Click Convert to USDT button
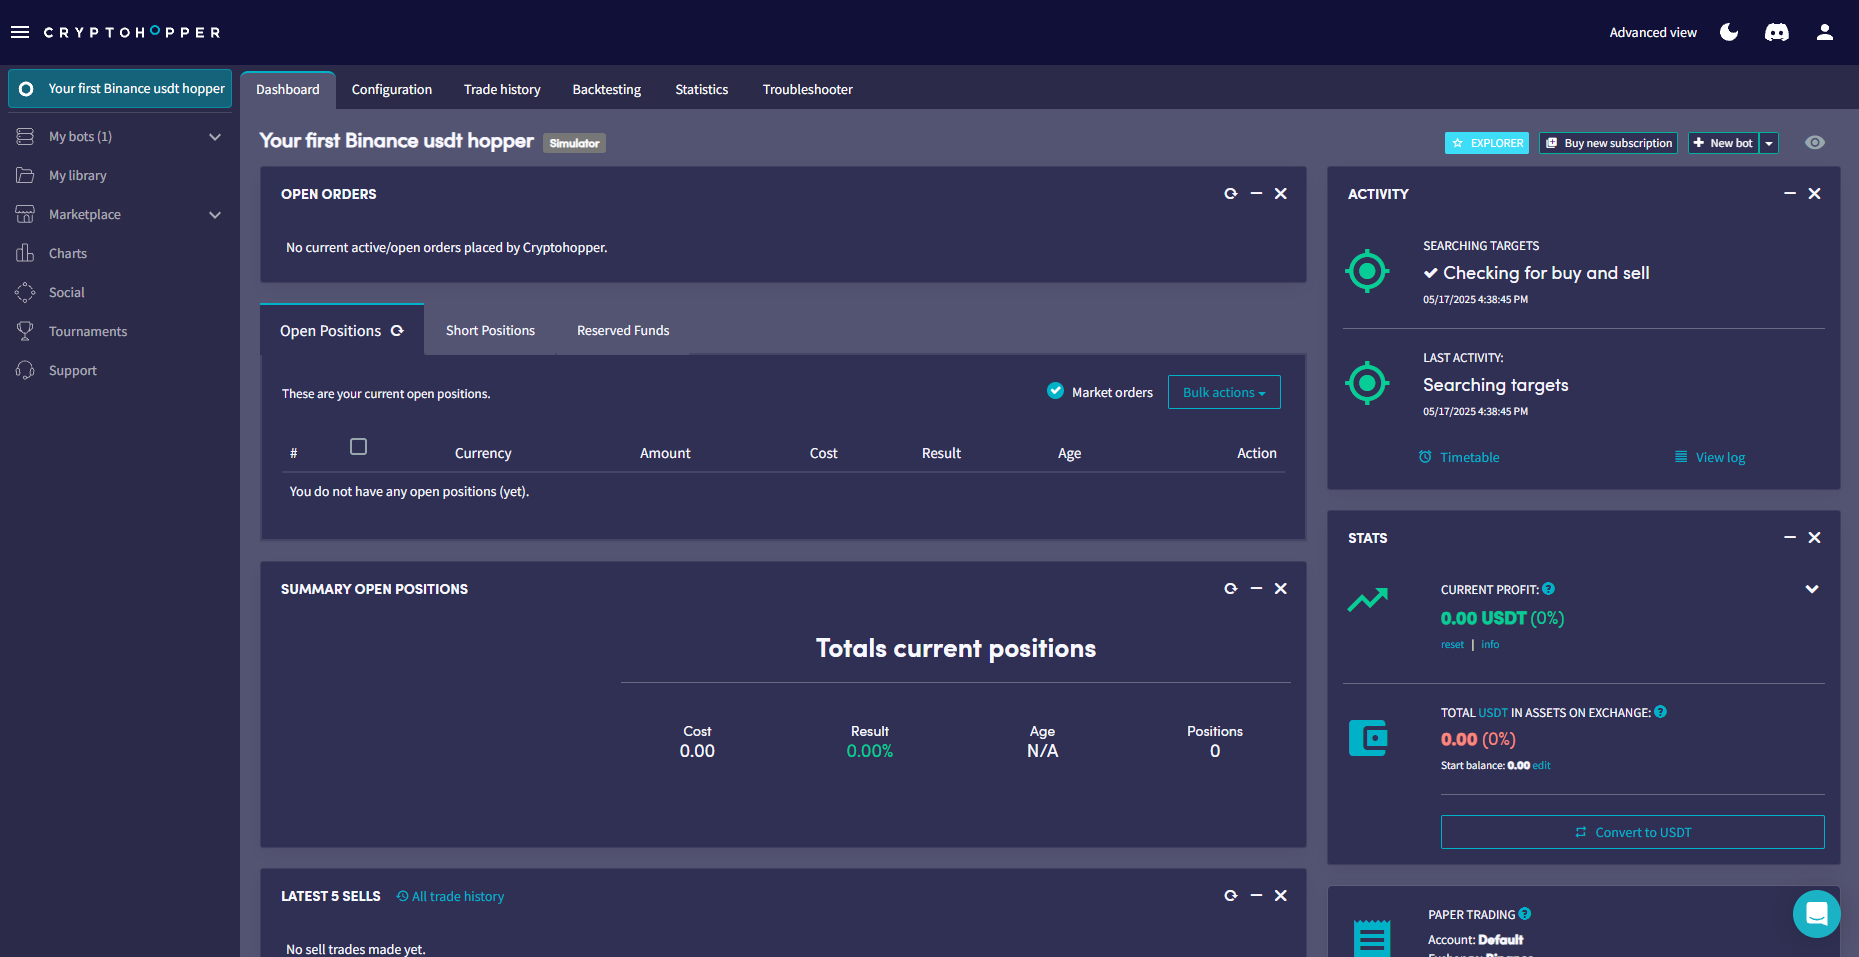 [1632, 832]
